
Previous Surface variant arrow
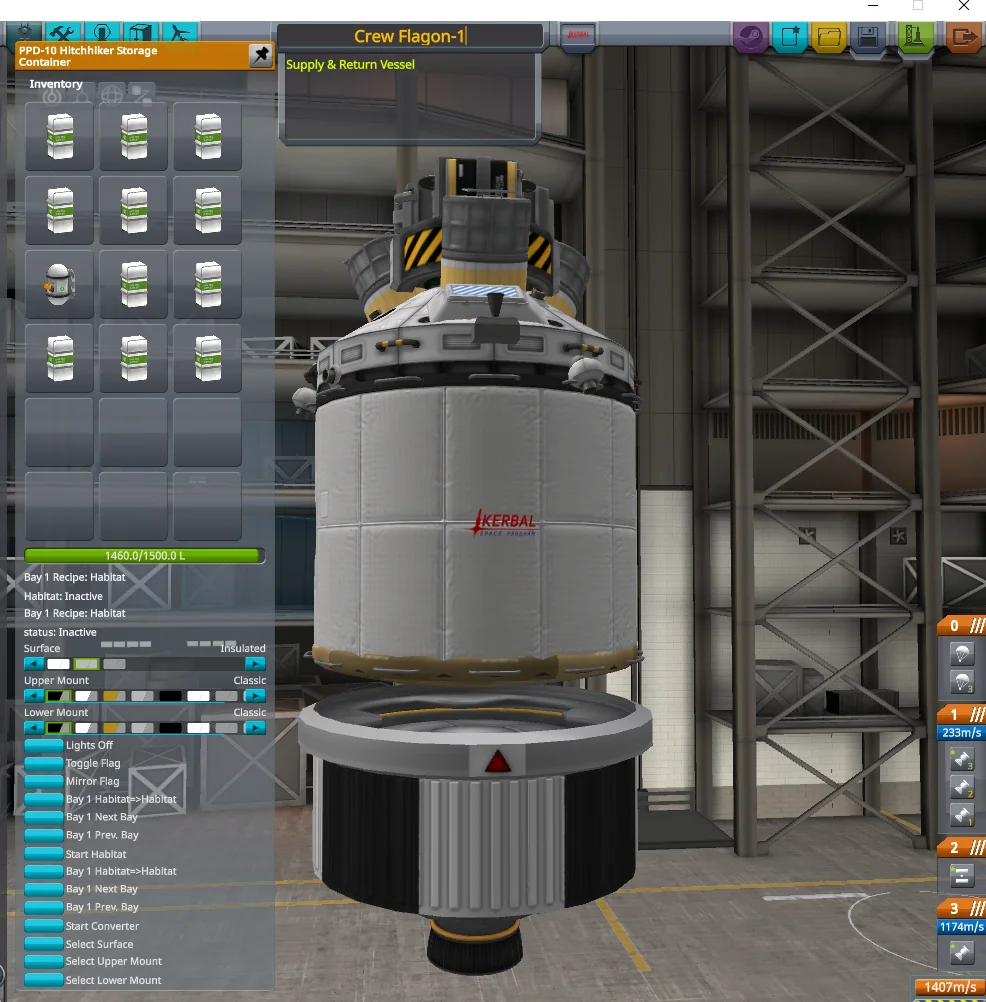(x=34, y=663)
